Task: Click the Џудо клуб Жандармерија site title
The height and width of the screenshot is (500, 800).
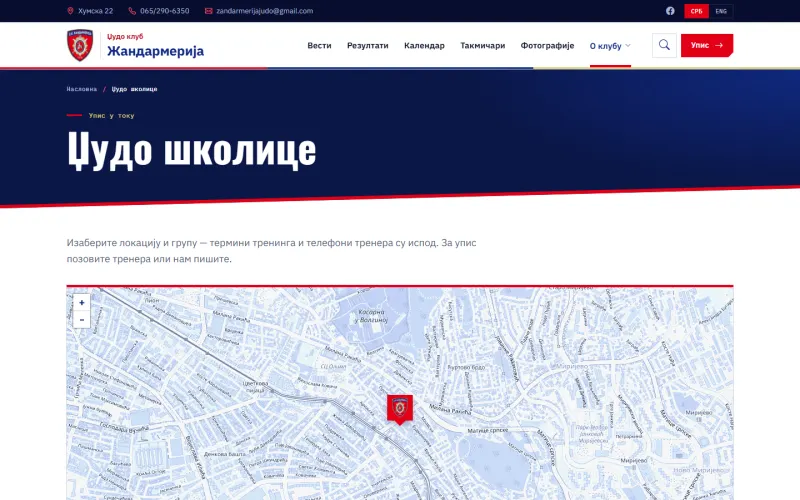Action: [x=156, y=45]
